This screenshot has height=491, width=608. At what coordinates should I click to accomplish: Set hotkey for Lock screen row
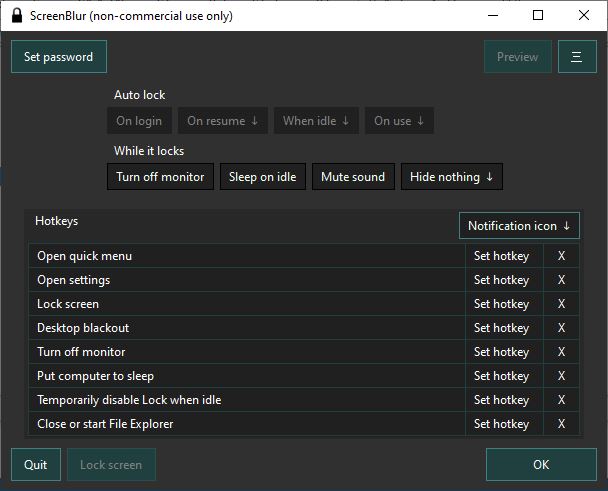pyautogui.click(x=504, y=304)
